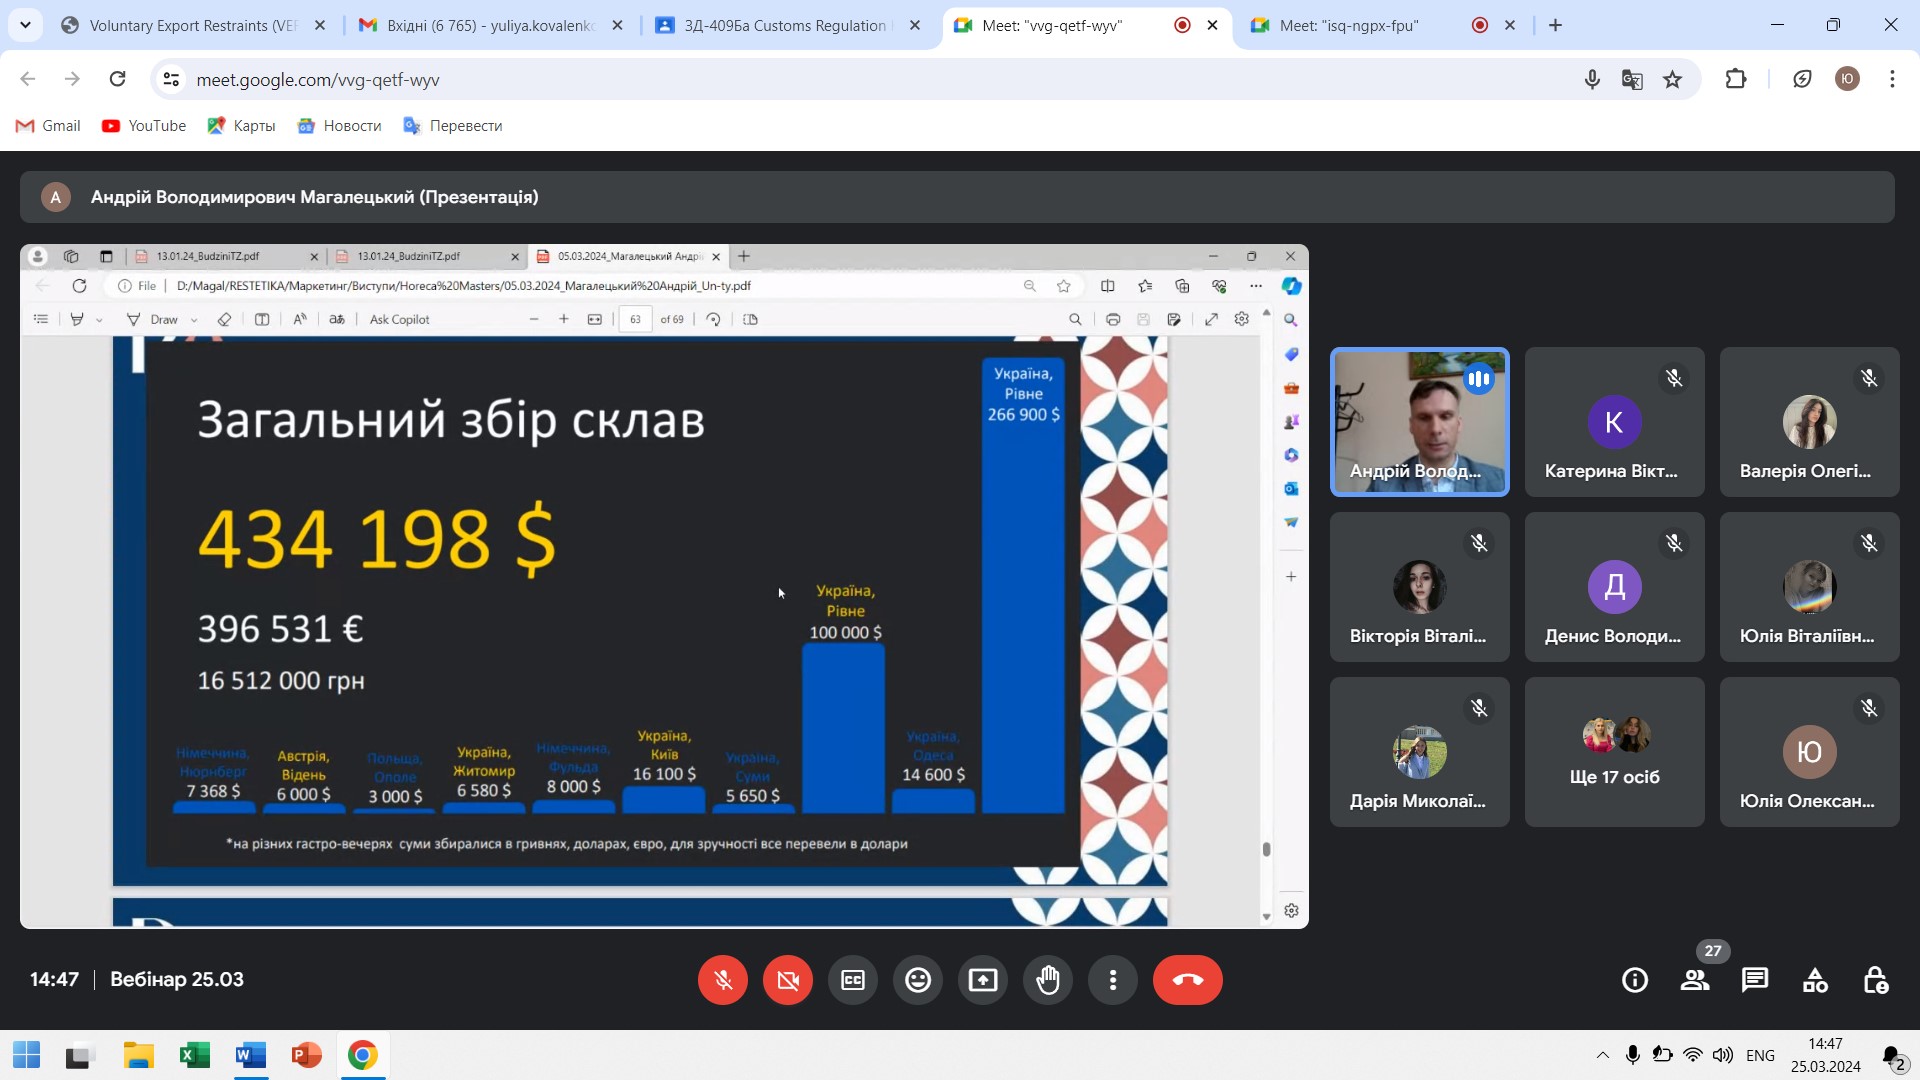Open the host controls lock icon
This screenshot has width=1920, height=1080.
pos(1875,980)
